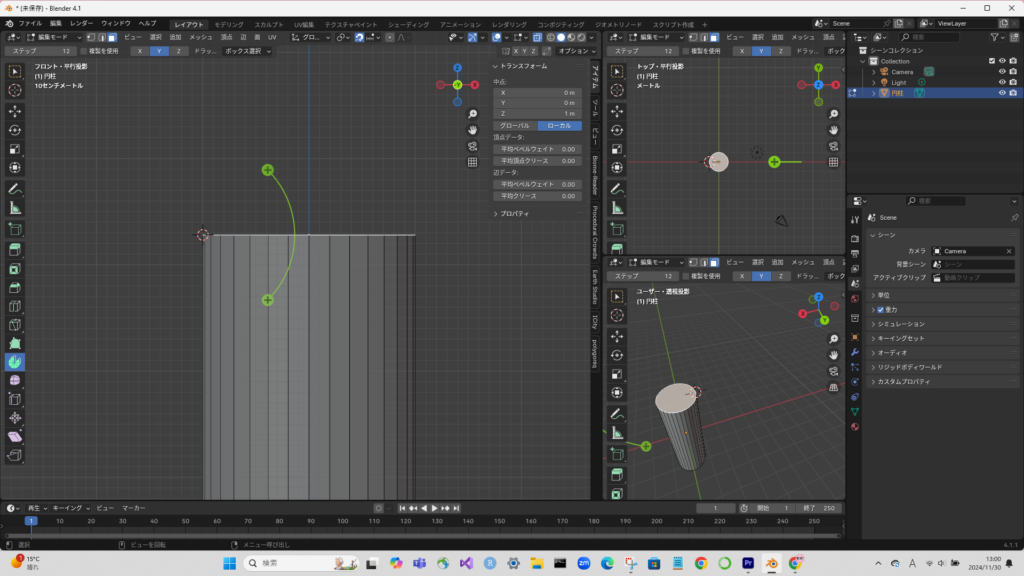Select the Annotate tool in front viewport

coord(15,188)
